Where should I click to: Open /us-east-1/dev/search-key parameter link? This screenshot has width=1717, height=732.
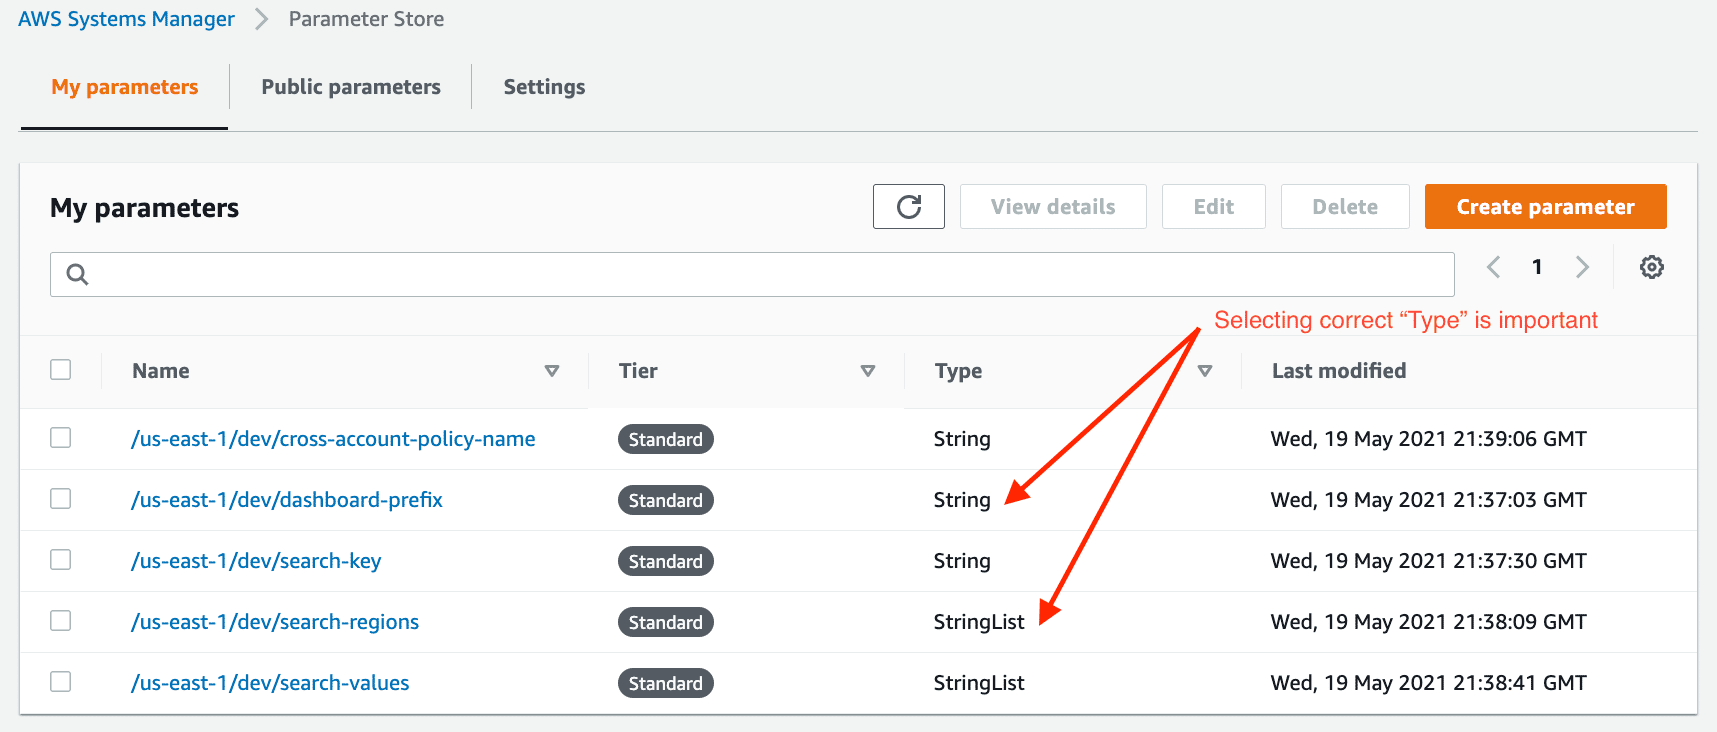coord(256,561)
